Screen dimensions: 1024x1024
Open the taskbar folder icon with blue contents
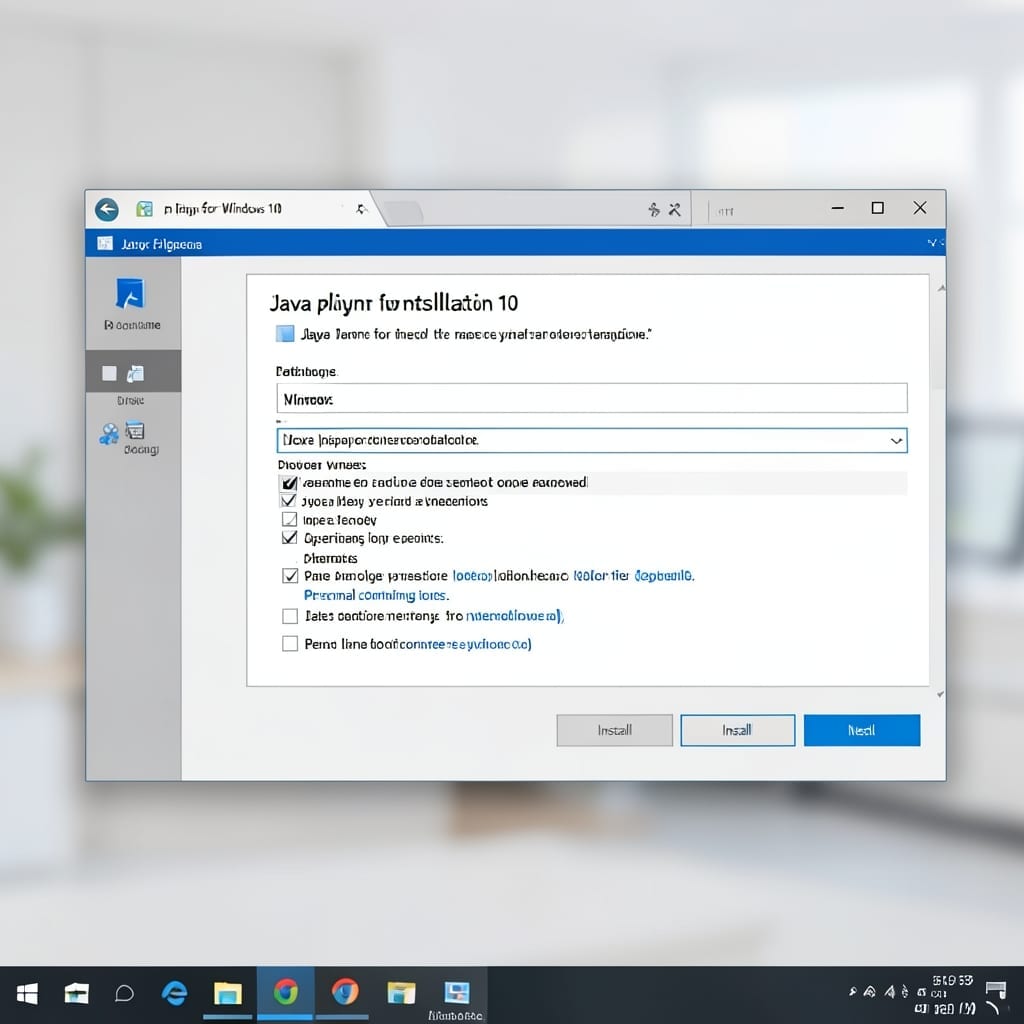(x=400, y=993)
